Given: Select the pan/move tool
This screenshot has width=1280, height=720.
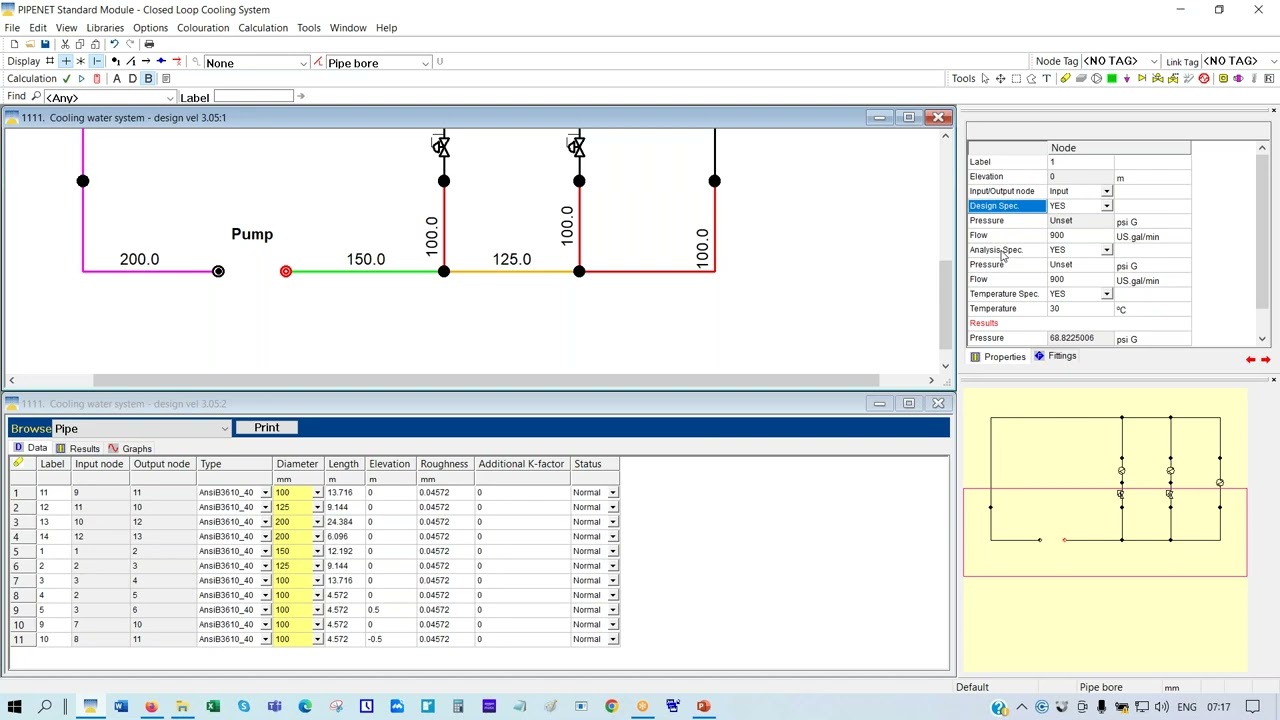Looking at the screenshot, I should click(x=1000, y=78).
